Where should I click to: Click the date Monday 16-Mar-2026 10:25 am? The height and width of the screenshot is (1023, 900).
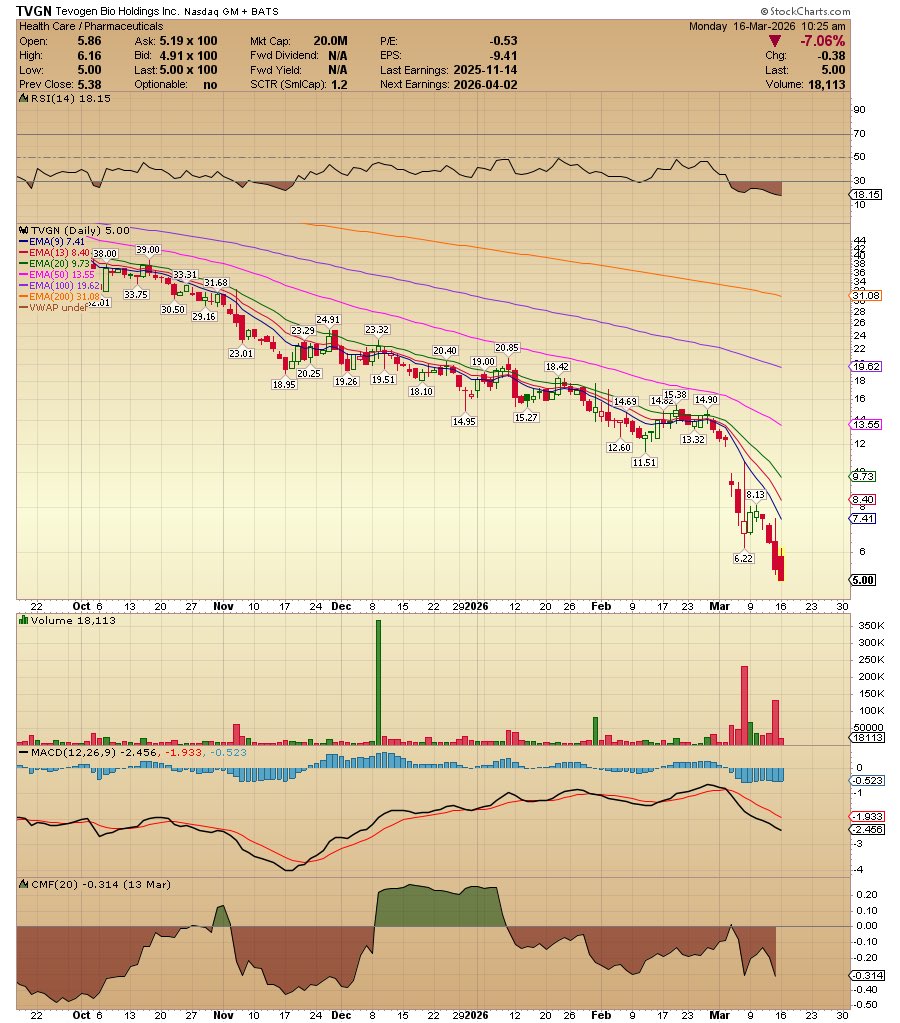pos(767,26)
